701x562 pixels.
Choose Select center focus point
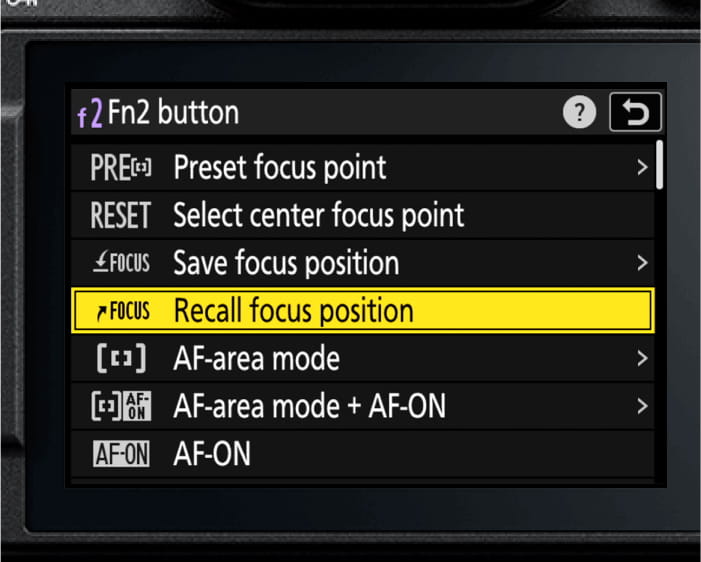point(318,215)
